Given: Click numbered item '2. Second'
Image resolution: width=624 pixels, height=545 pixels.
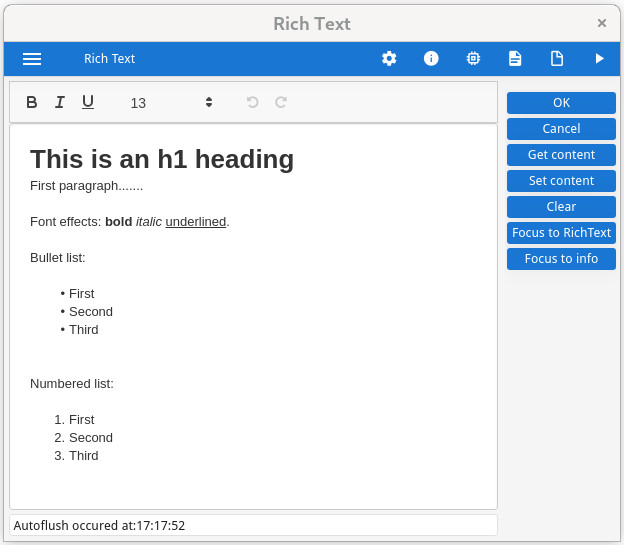Looking at the screenshot, I should [x=84, y=438].
